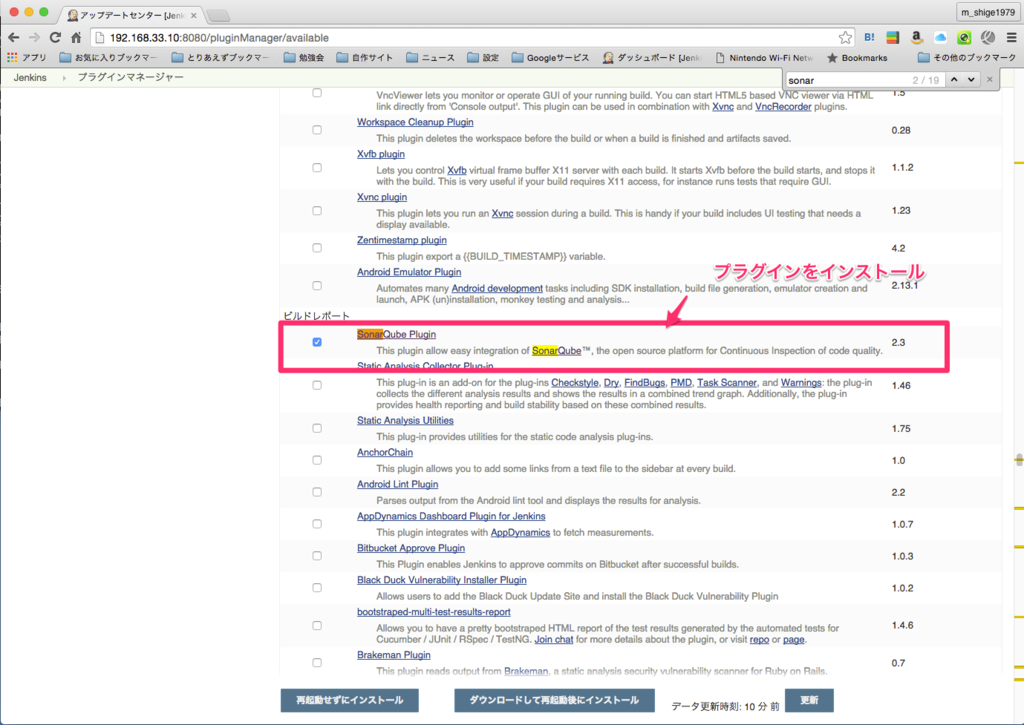Click the 更新 button
1024x725 pixels.
click(x=809, y=700)
